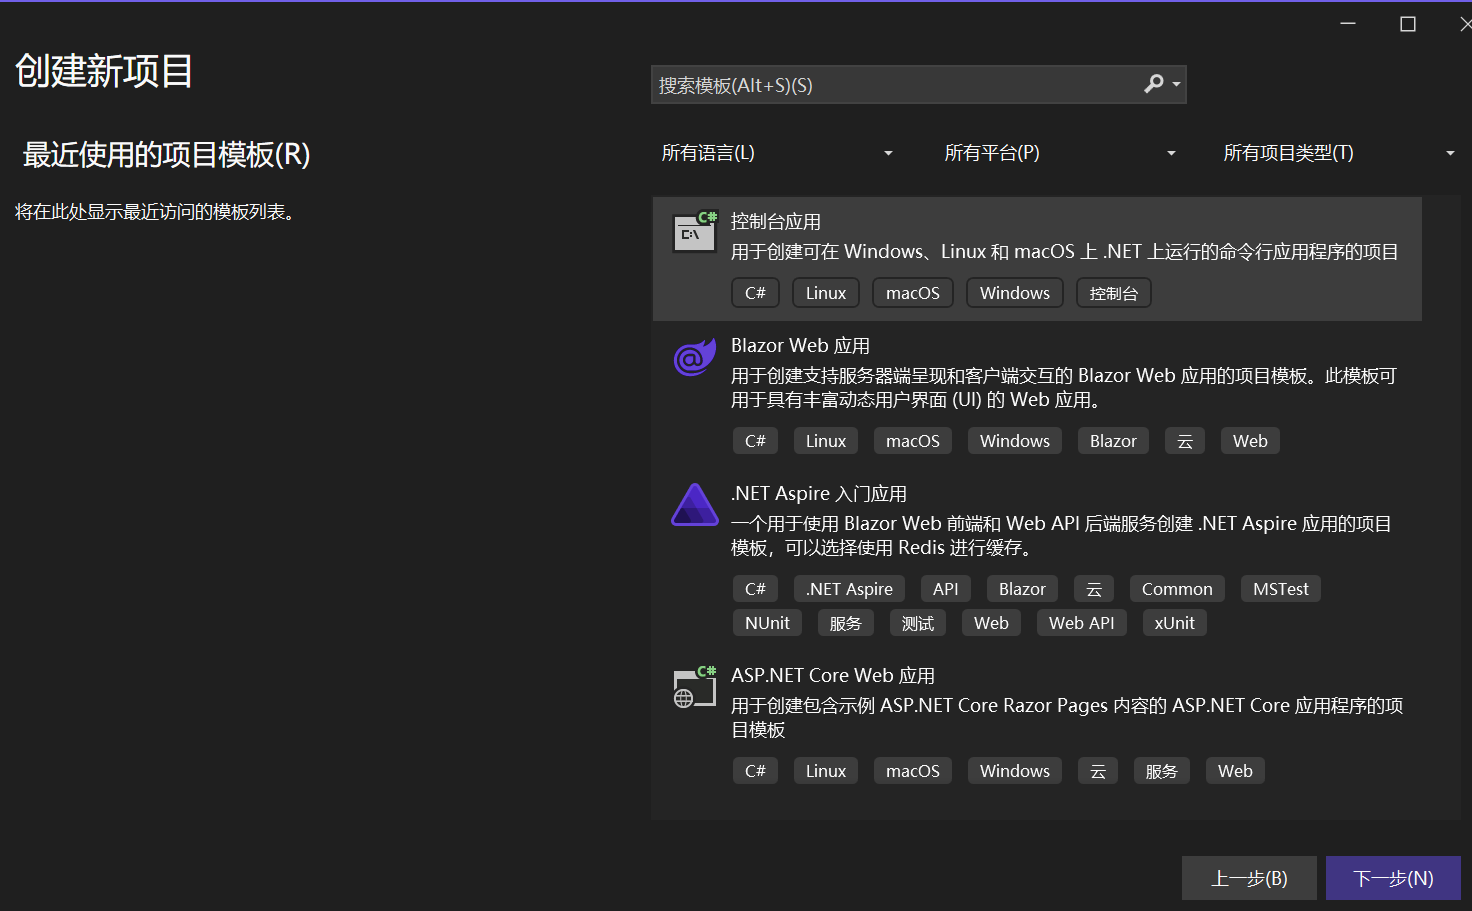1472x911 pixels.
Task: Click the NUnit tag
Action: 767,623
